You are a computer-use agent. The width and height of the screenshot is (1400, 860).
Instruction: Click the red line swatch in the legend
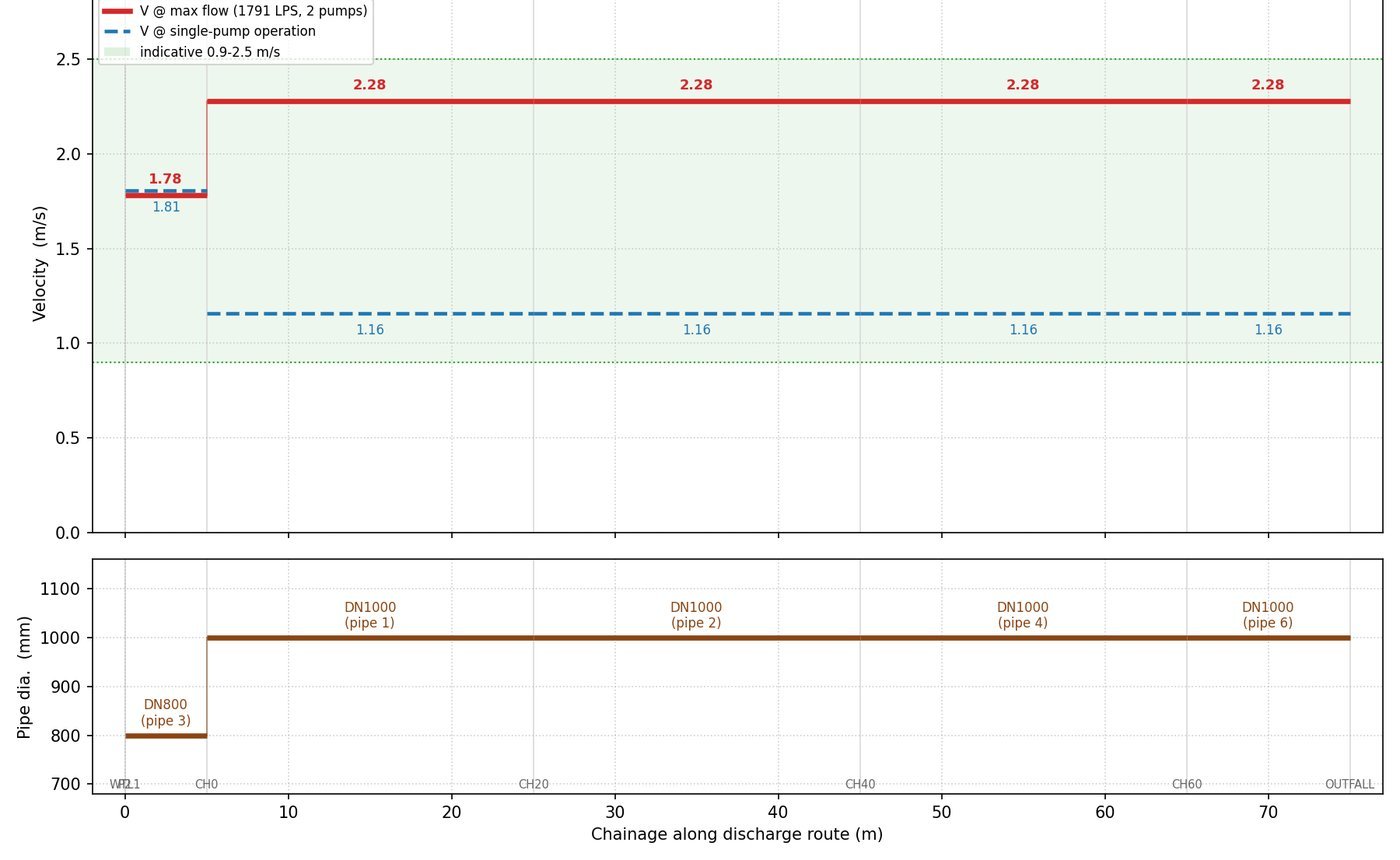tap(118, 11)
